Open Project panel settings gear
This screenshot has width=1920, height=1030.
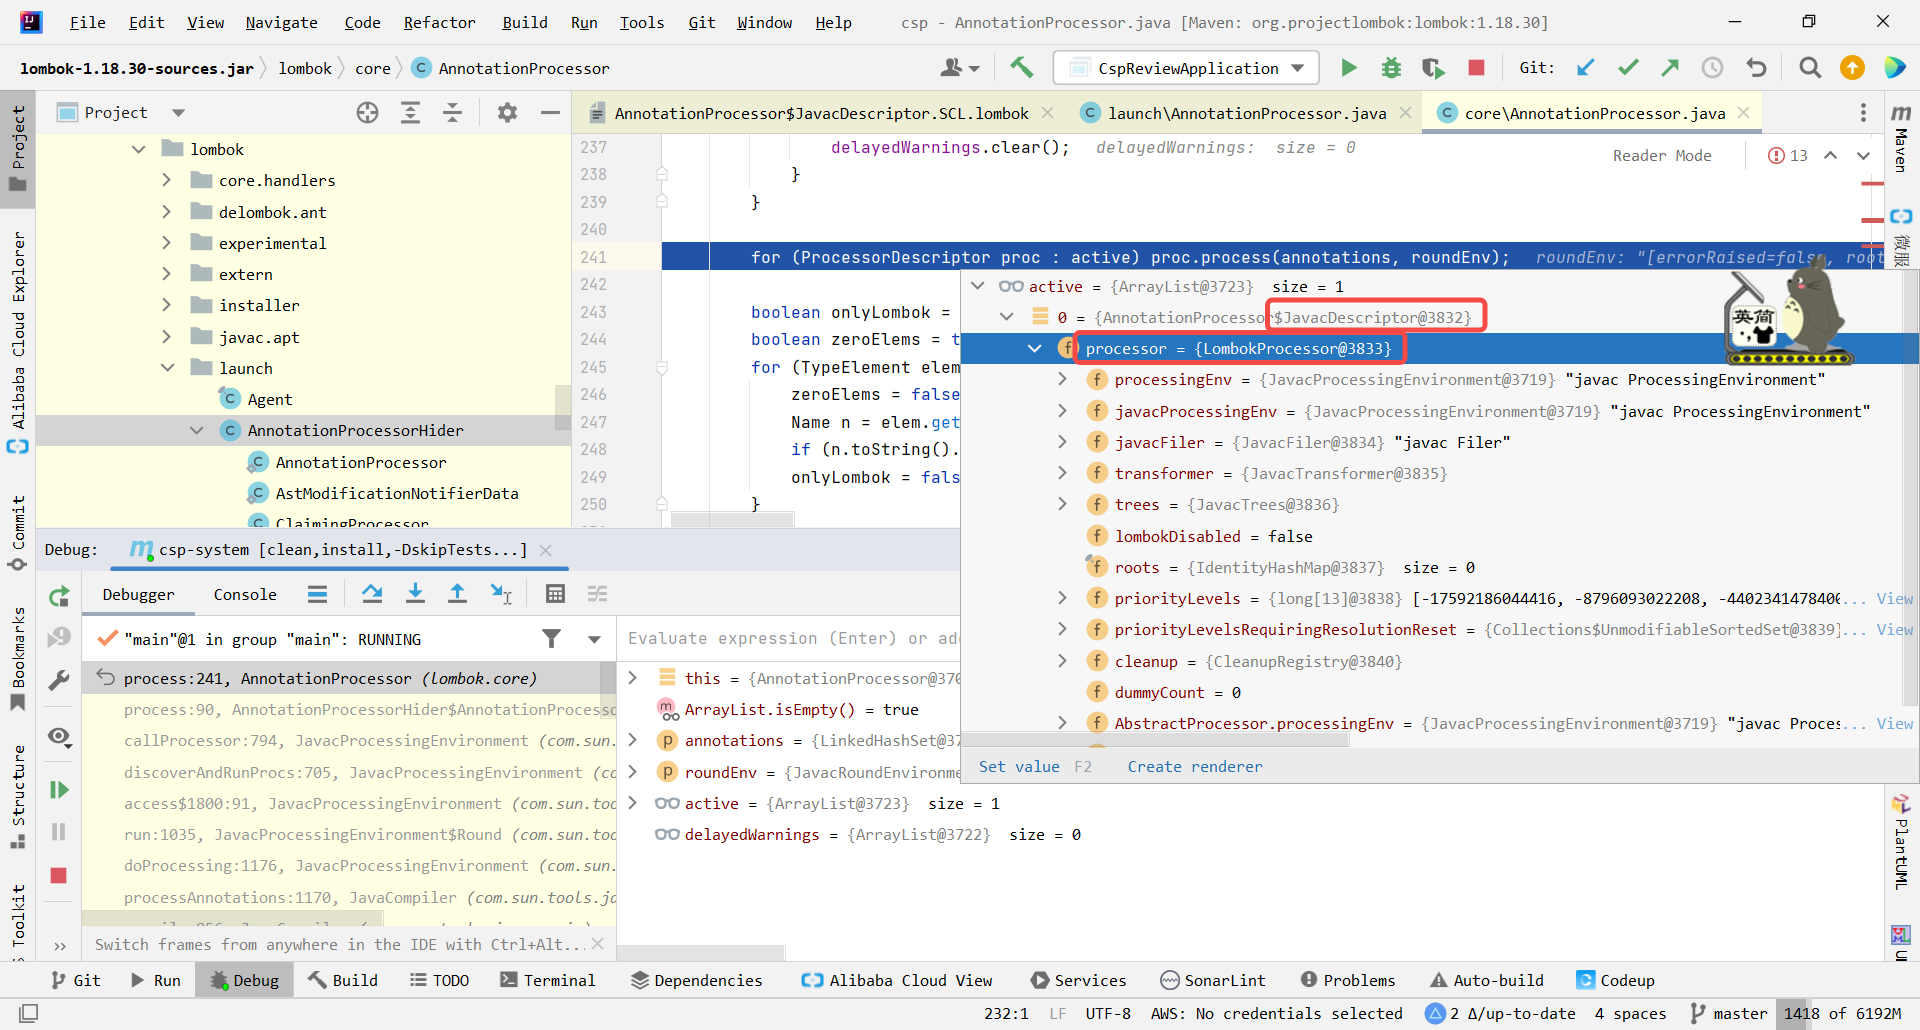point(507,113)
